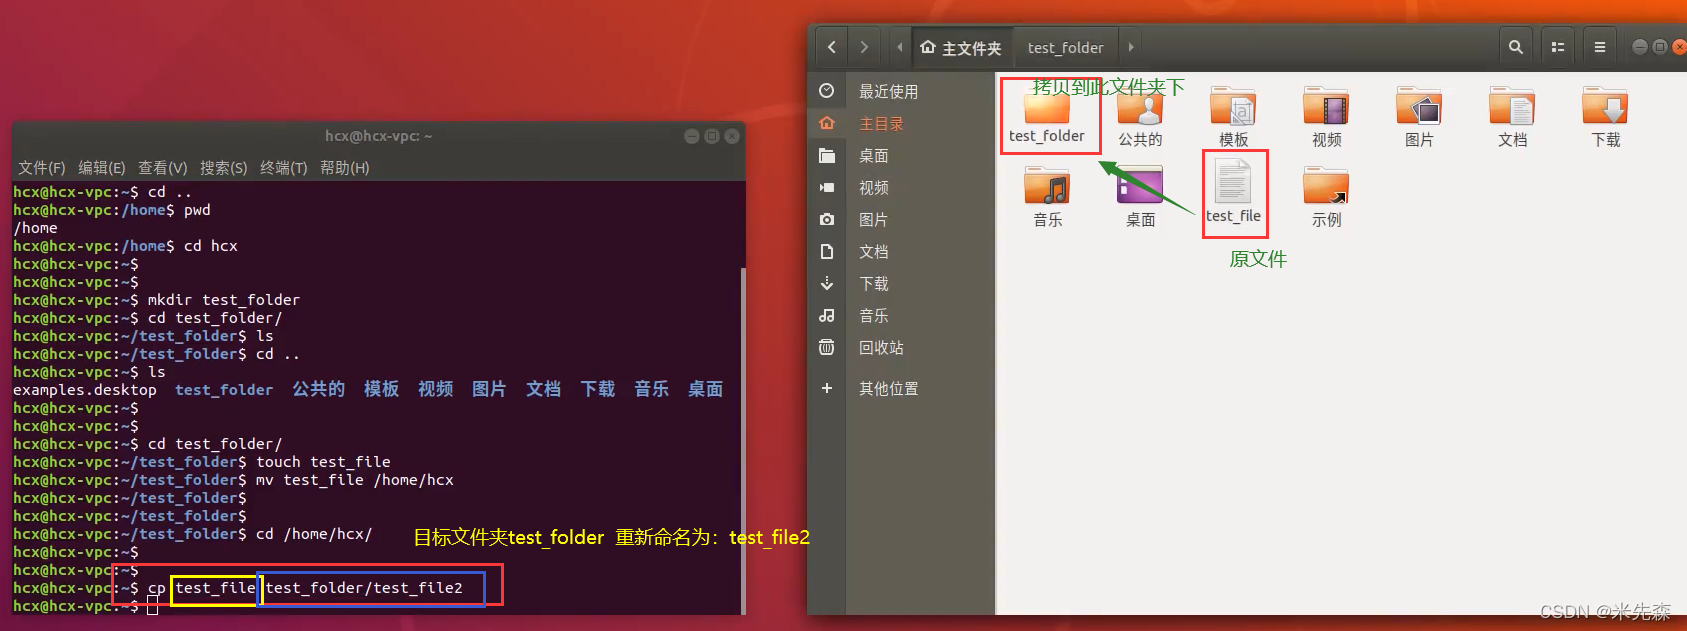Viewport: 1687px width, 631px height.
Task: Click 'mkdir test_folder' line in terminal
Action: point(224,300)
